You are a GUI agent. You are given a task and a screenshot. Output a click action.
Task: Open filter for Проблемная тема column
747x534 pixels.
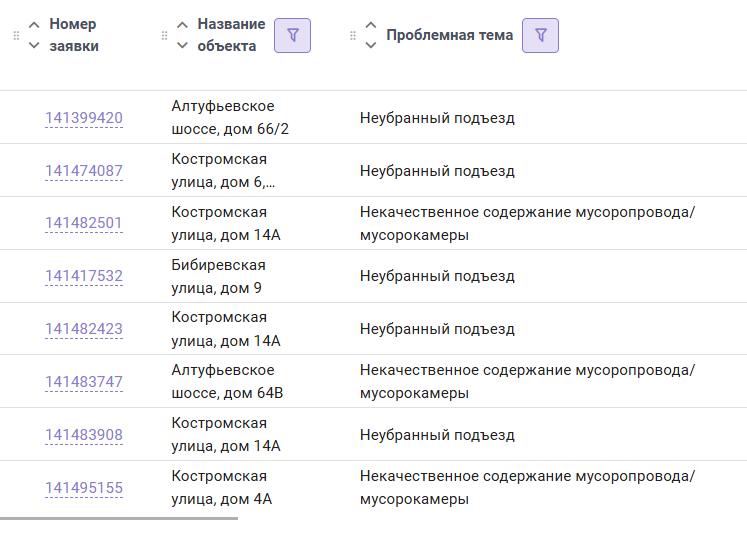540,35
